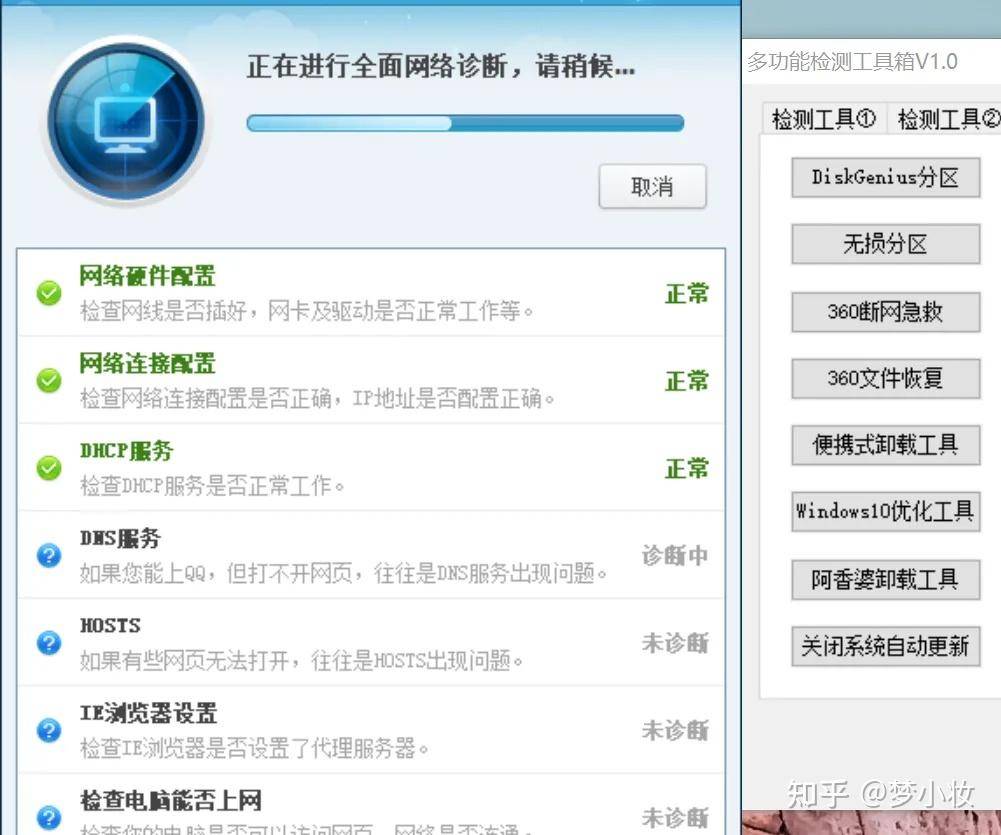This screenshot has height=835, width=1001.
Task: Open Windows10优化工具
Action: point(885,511)
